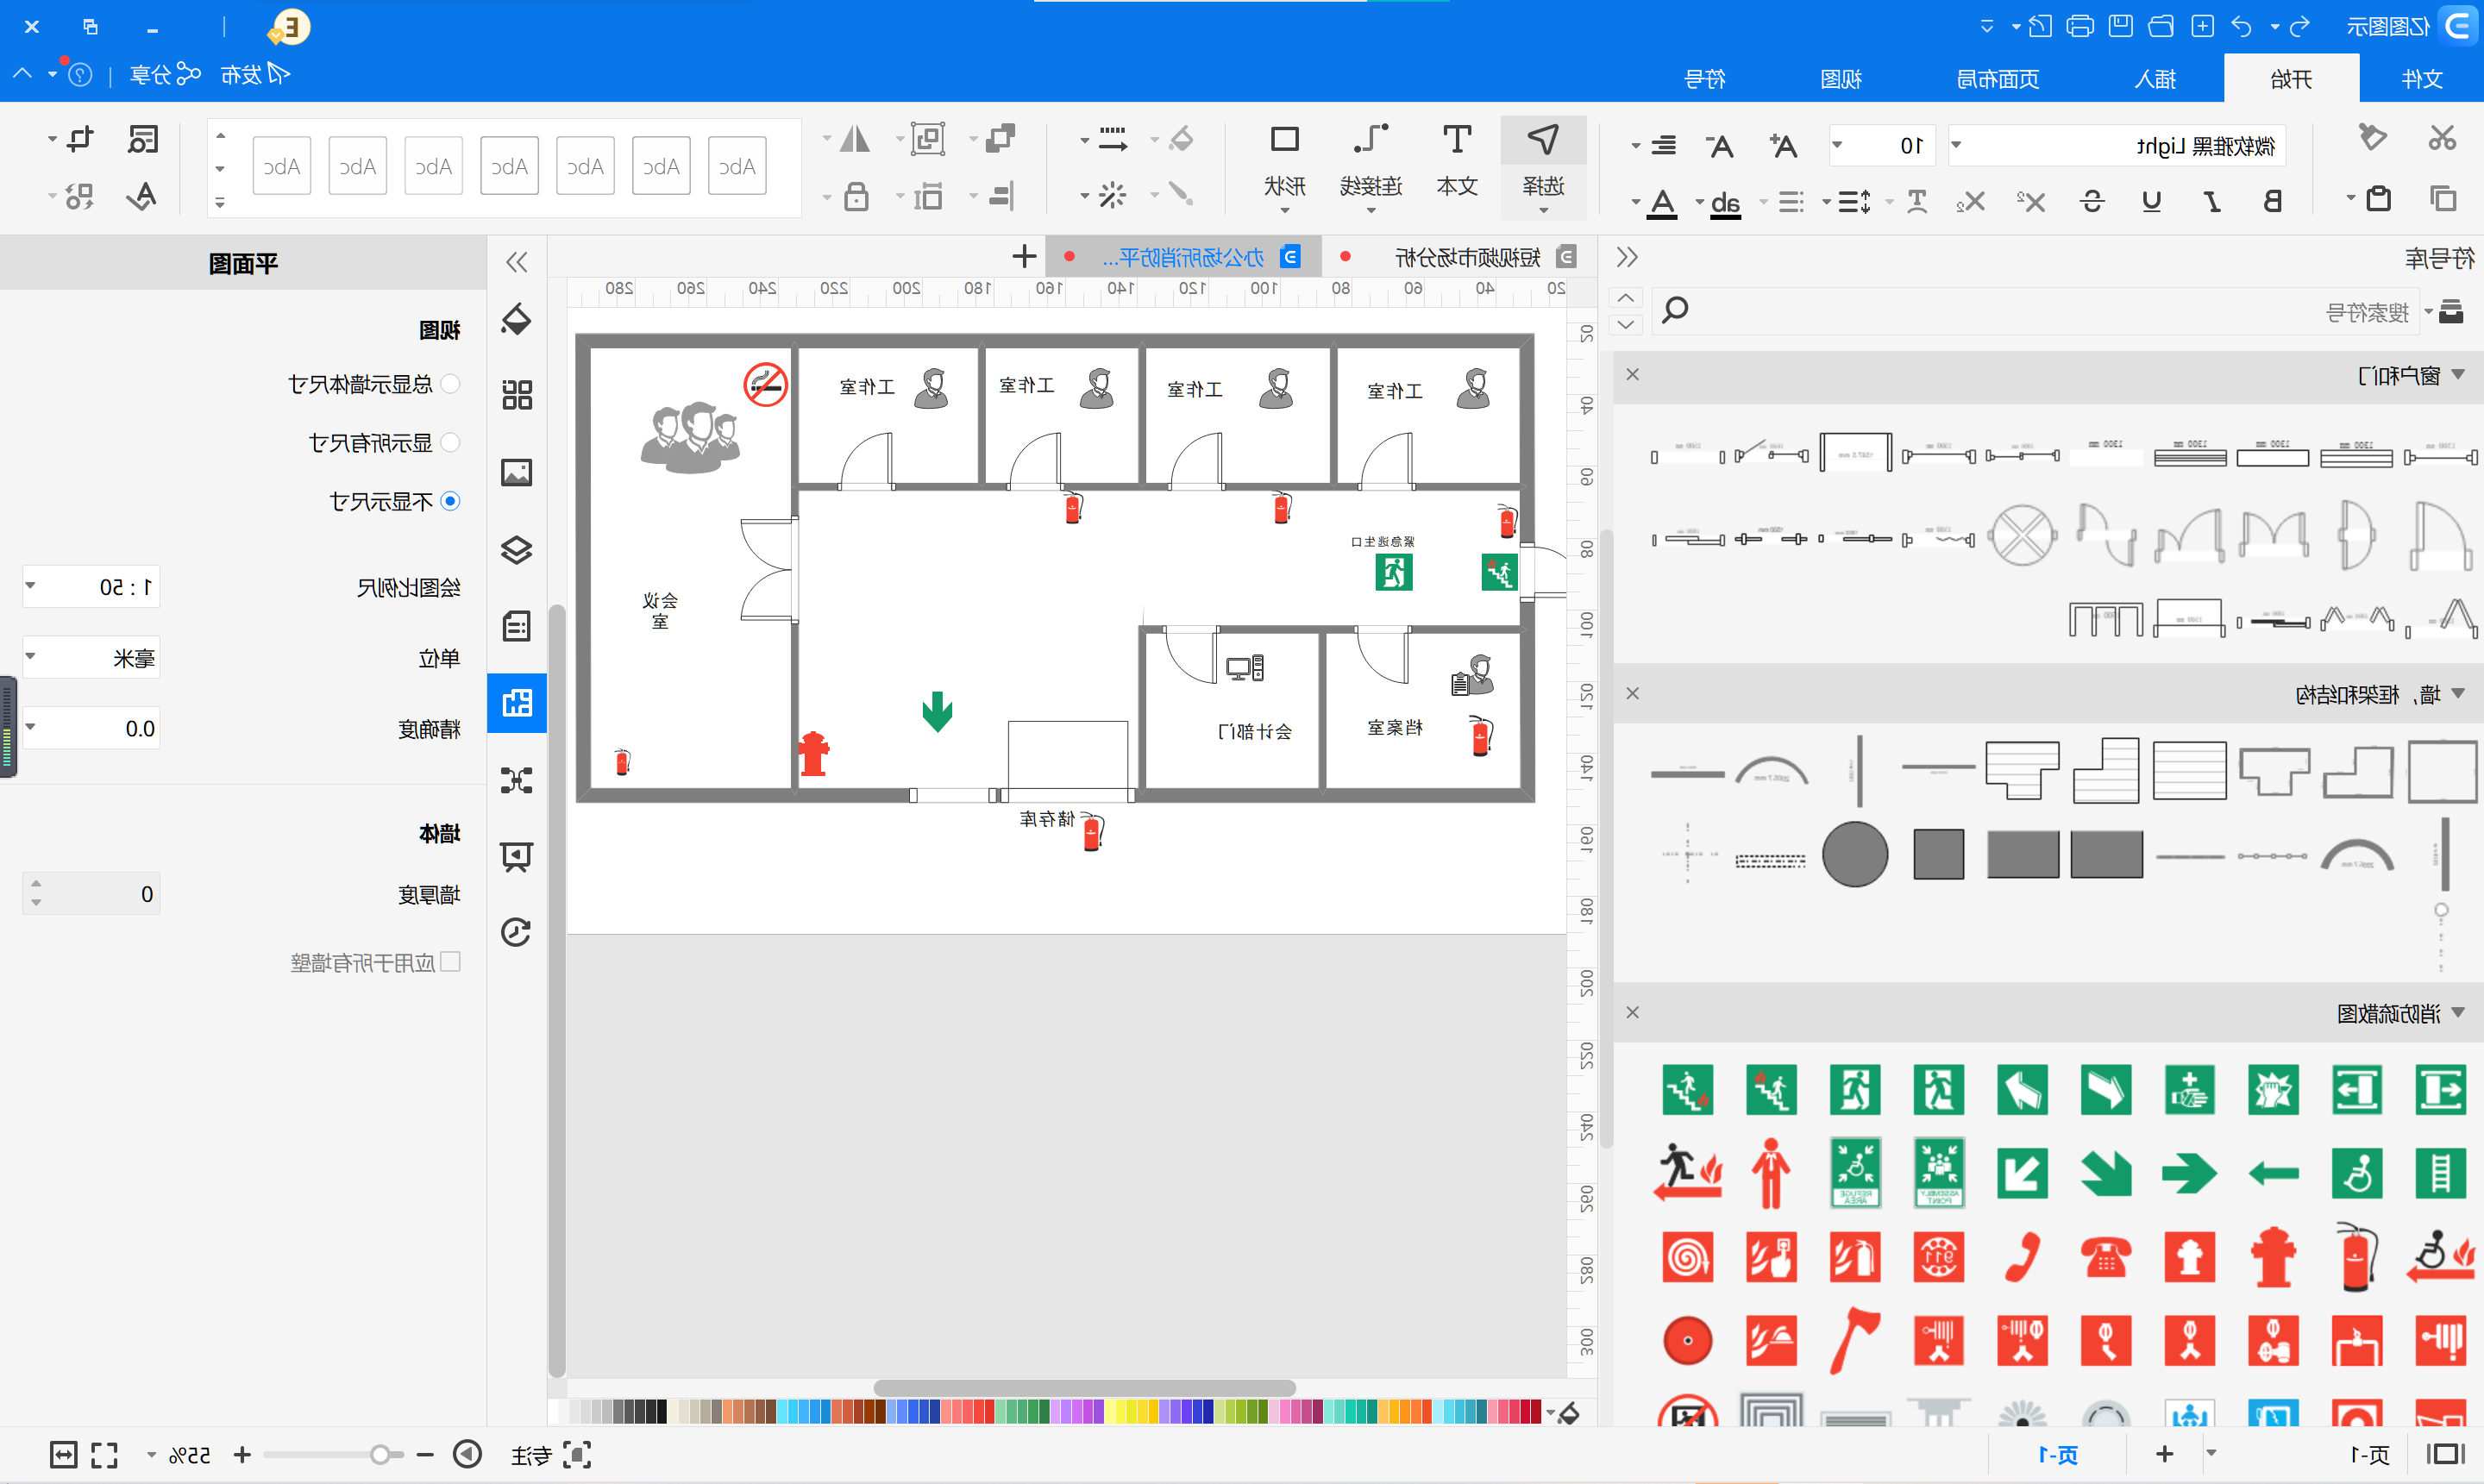Collapse the 墙、框架和结构 section

(x=2458, y=694)
